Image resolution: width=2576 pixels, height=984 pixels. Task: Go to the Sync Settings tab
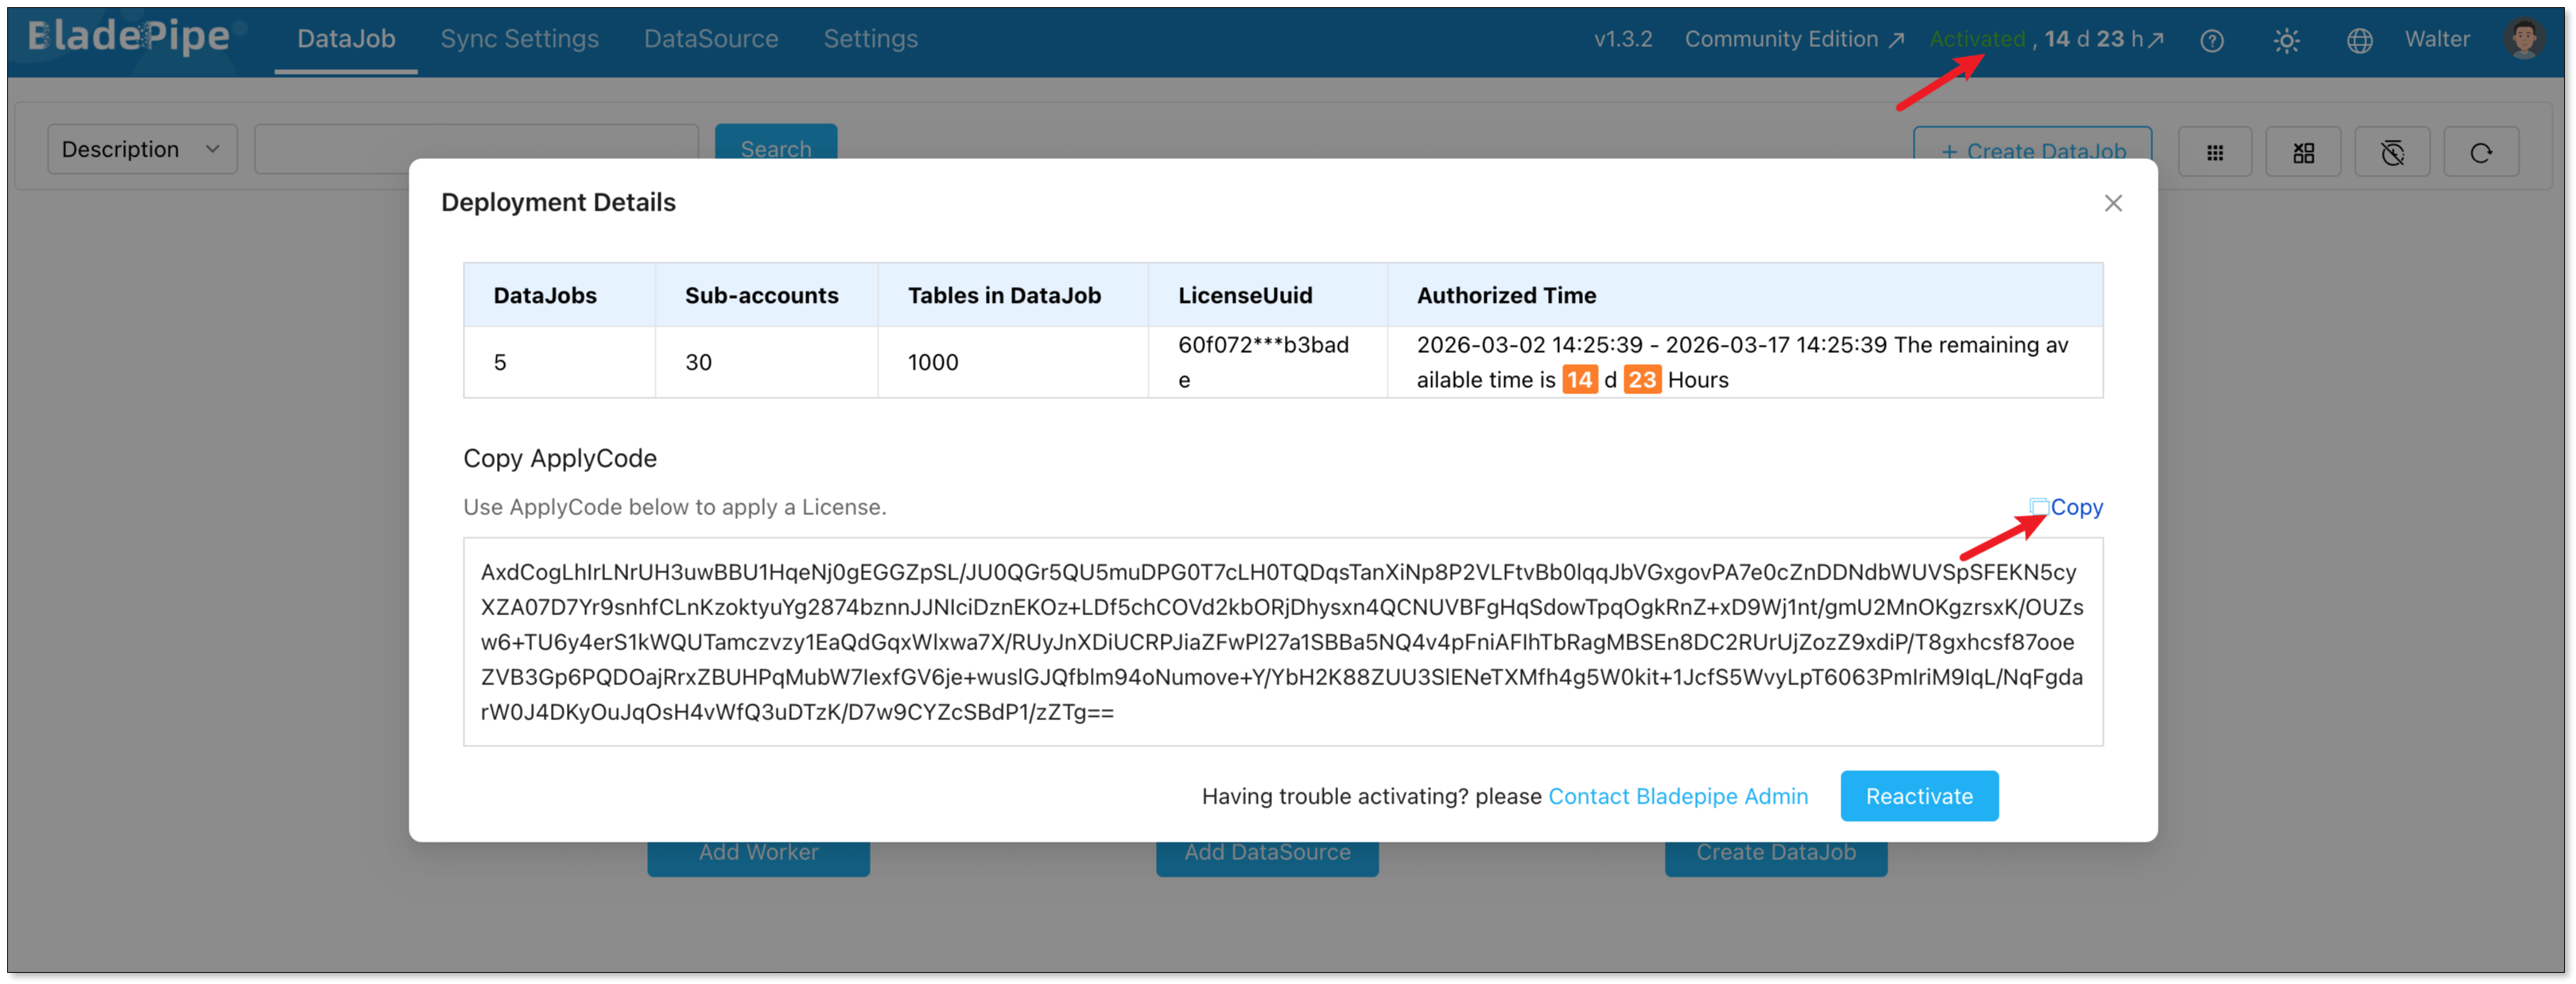pos(519,39)
